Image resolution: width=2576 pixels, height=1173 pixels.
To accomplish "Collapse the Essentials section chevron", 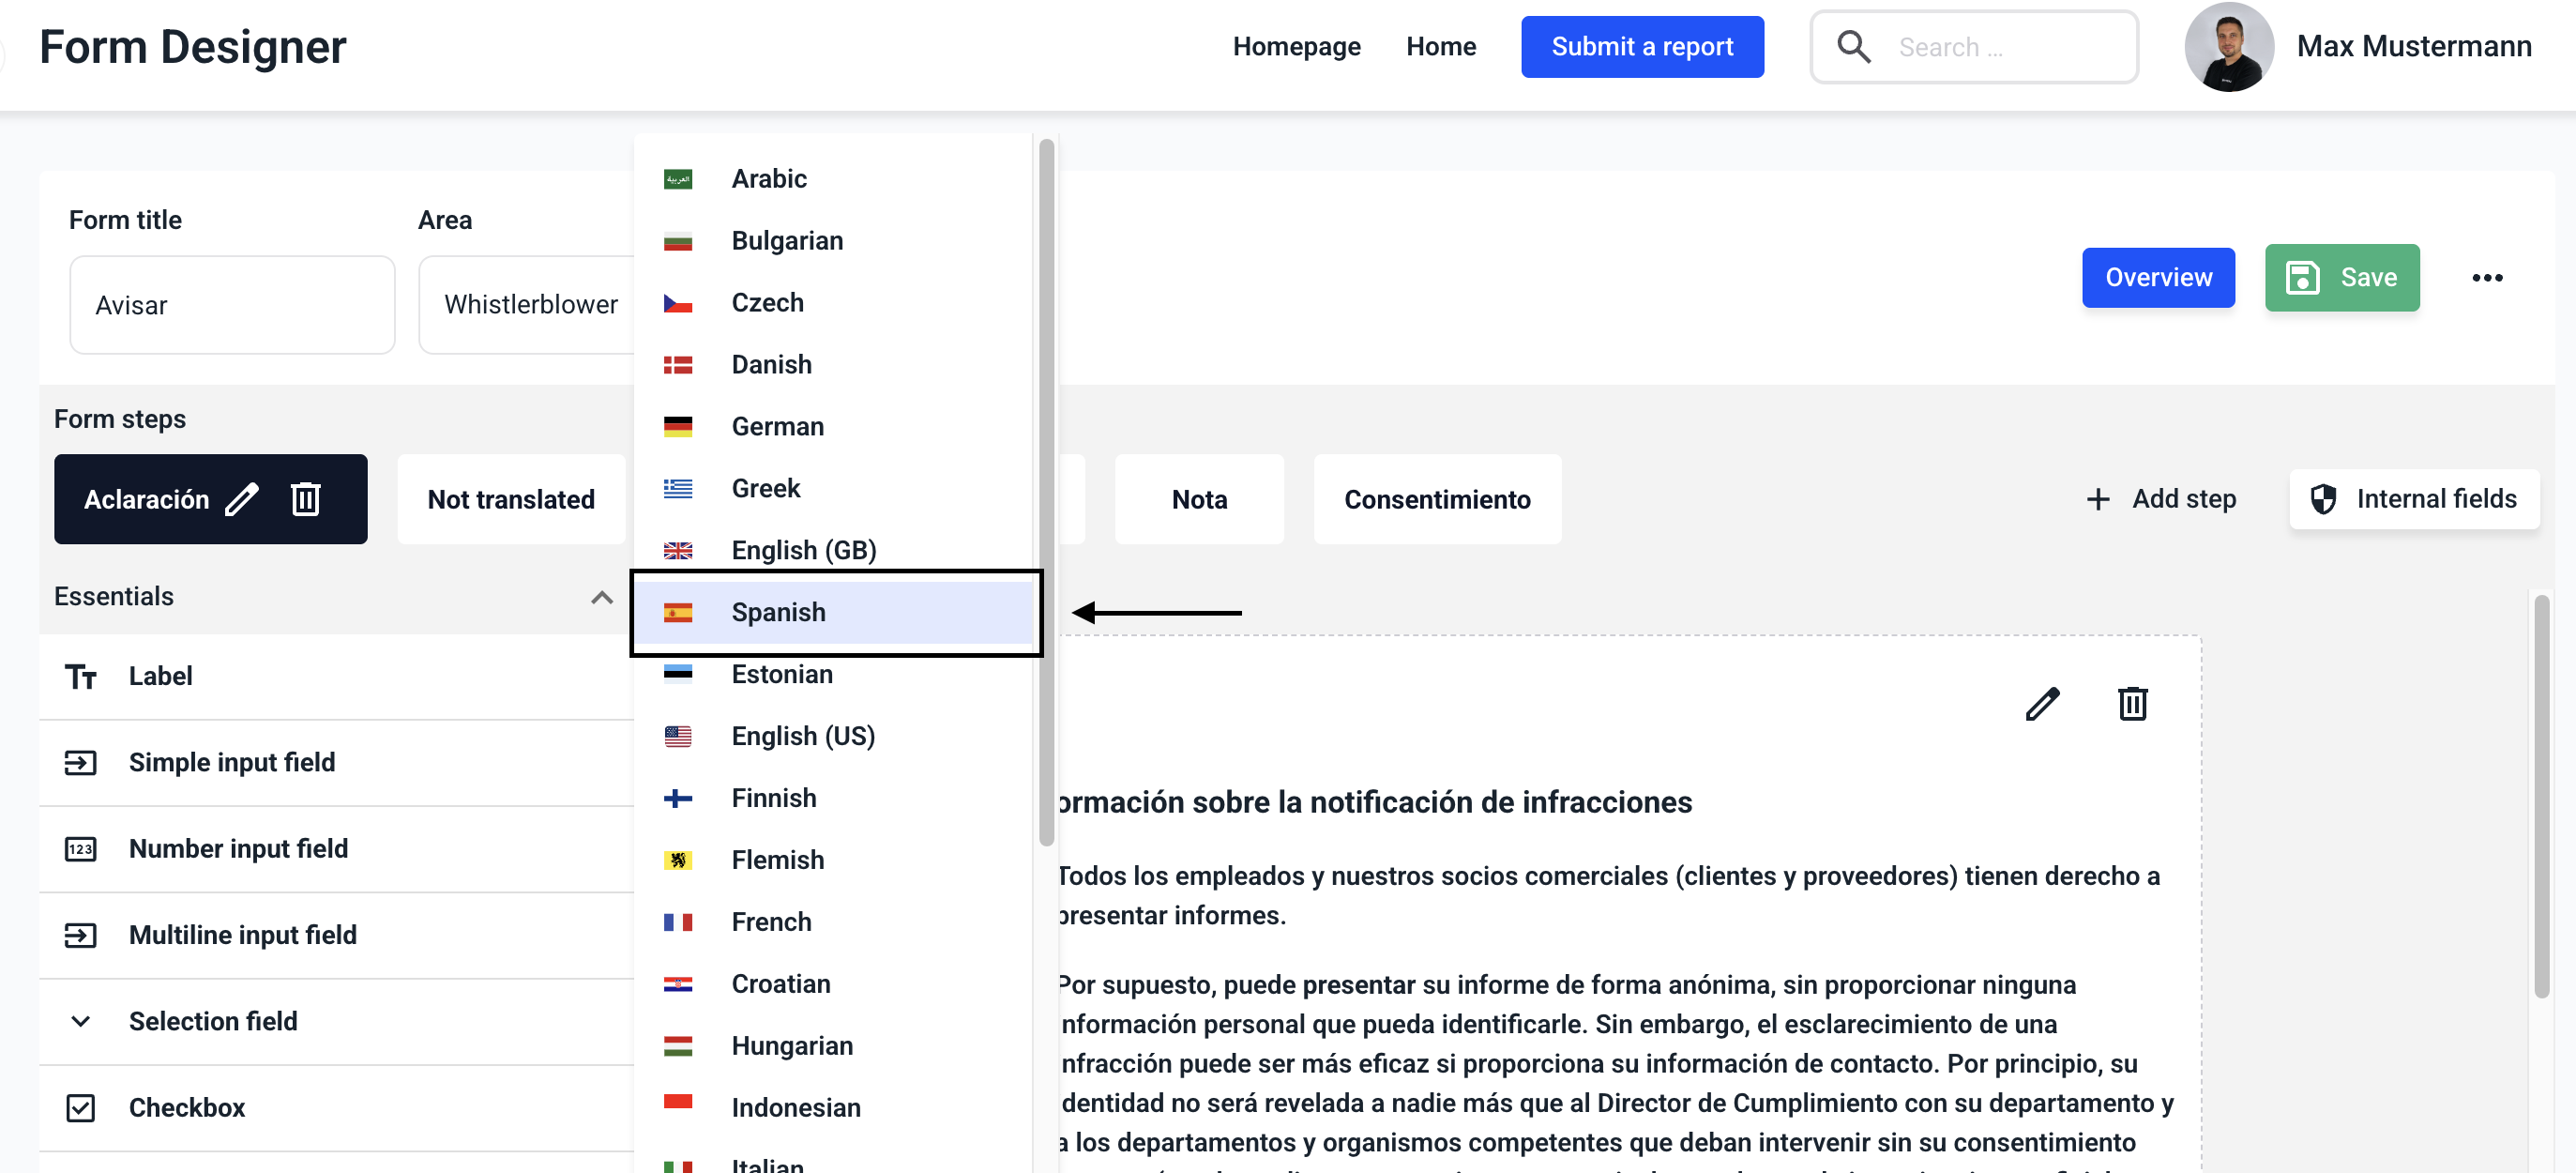I will 601,597.
